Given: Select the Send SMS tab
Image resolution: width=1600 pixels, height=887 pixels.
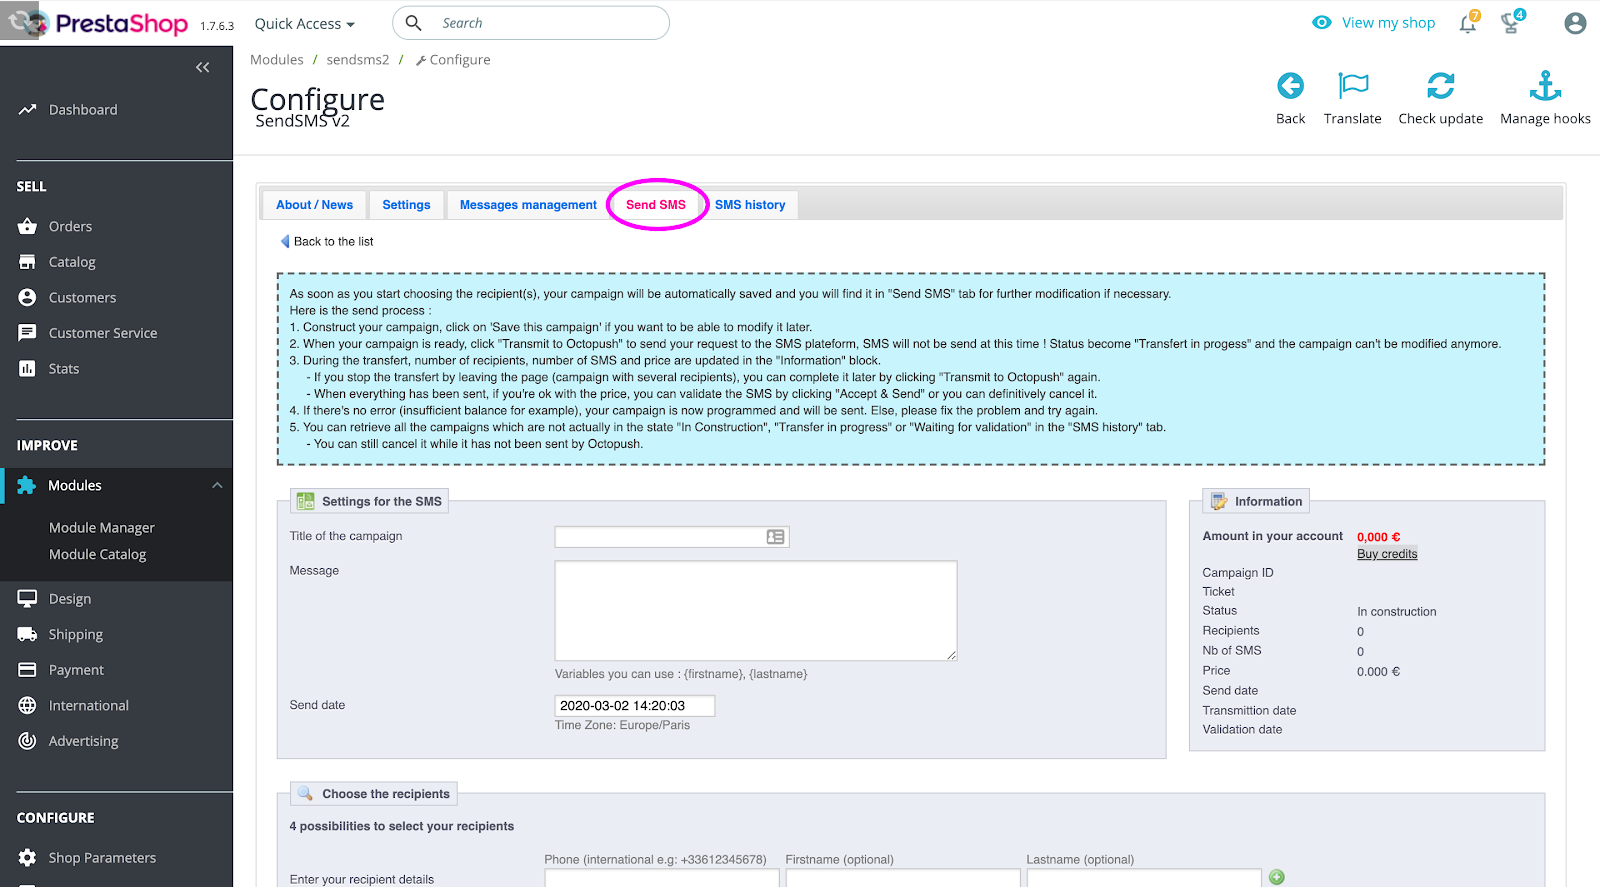Looking at the screenshot, I should 656,205.
